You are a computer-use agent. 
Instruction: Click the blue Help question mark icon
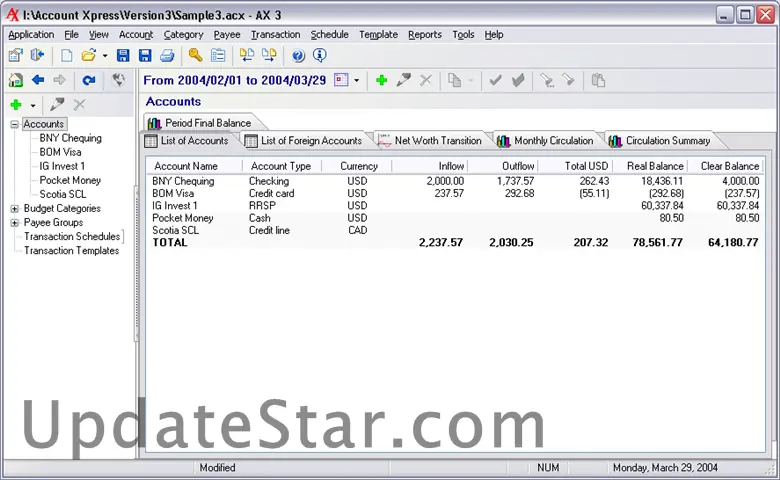tap(298, 56)
